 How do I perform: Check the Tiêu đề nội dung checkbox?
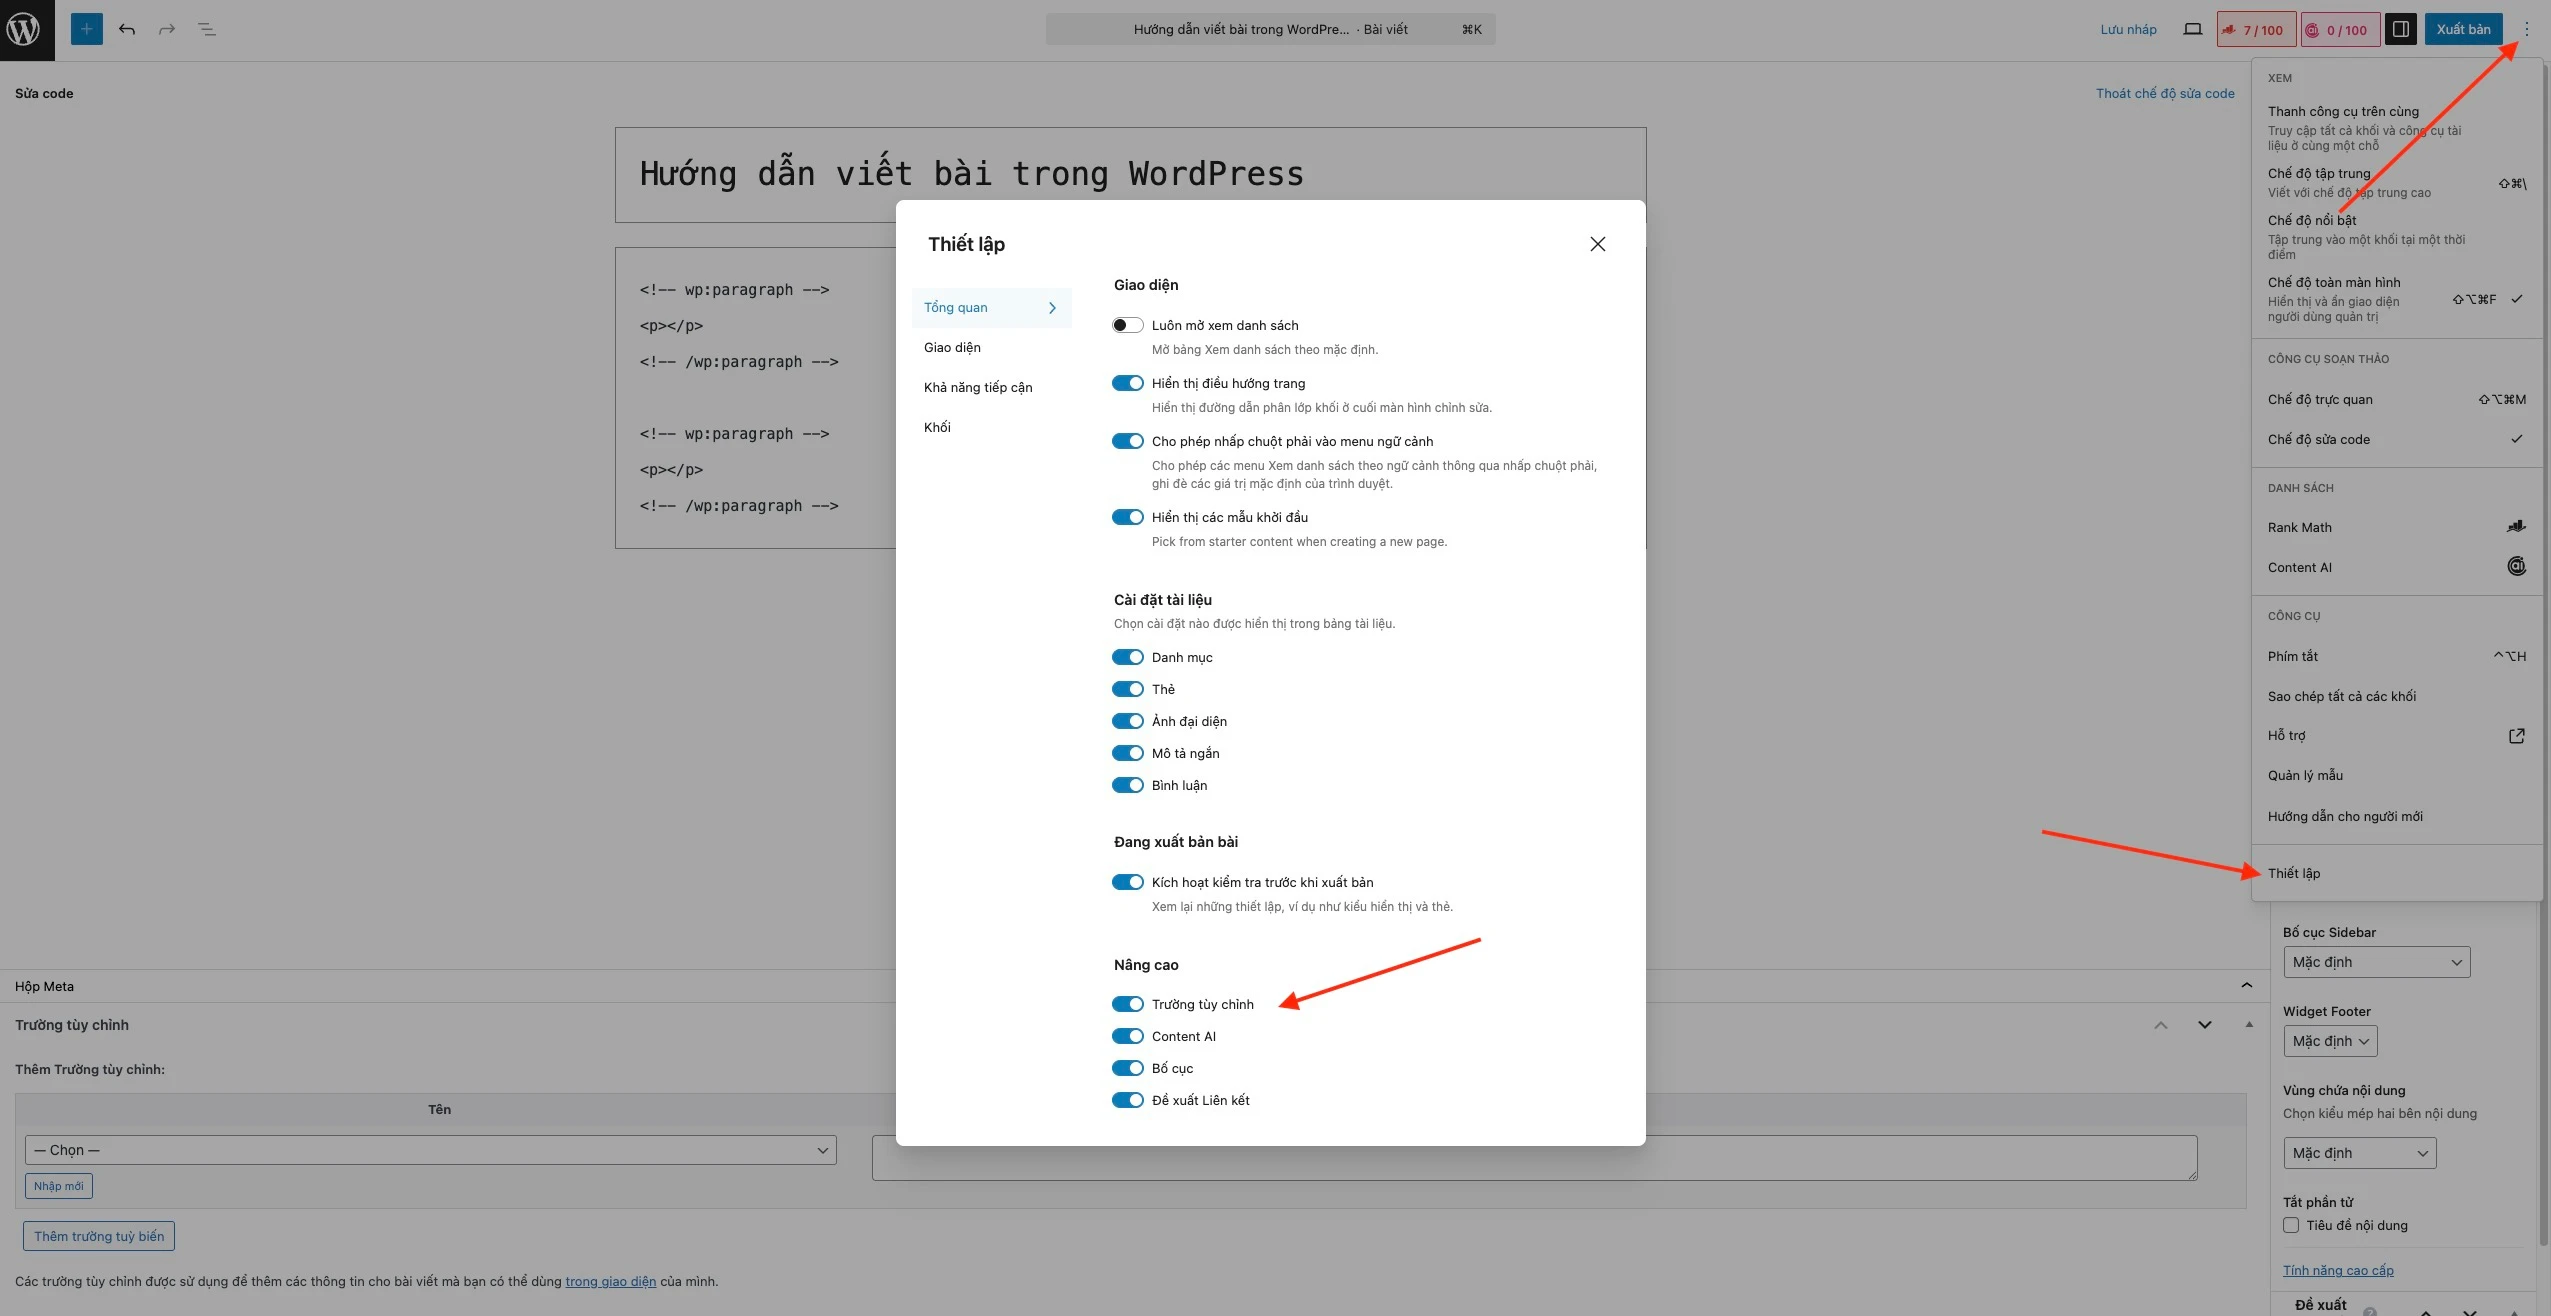(2291, 1225)
